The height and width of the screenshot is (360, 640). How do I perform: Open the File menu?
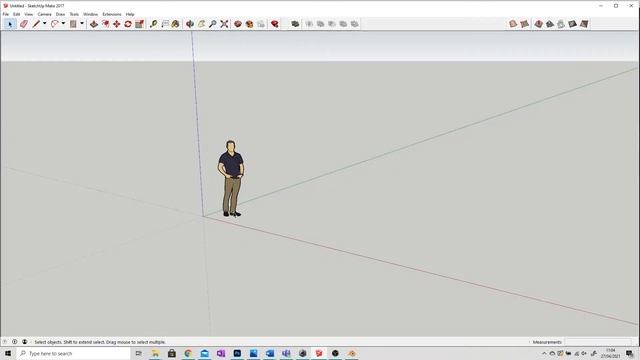pyautogui.click(x=6, y=14)
